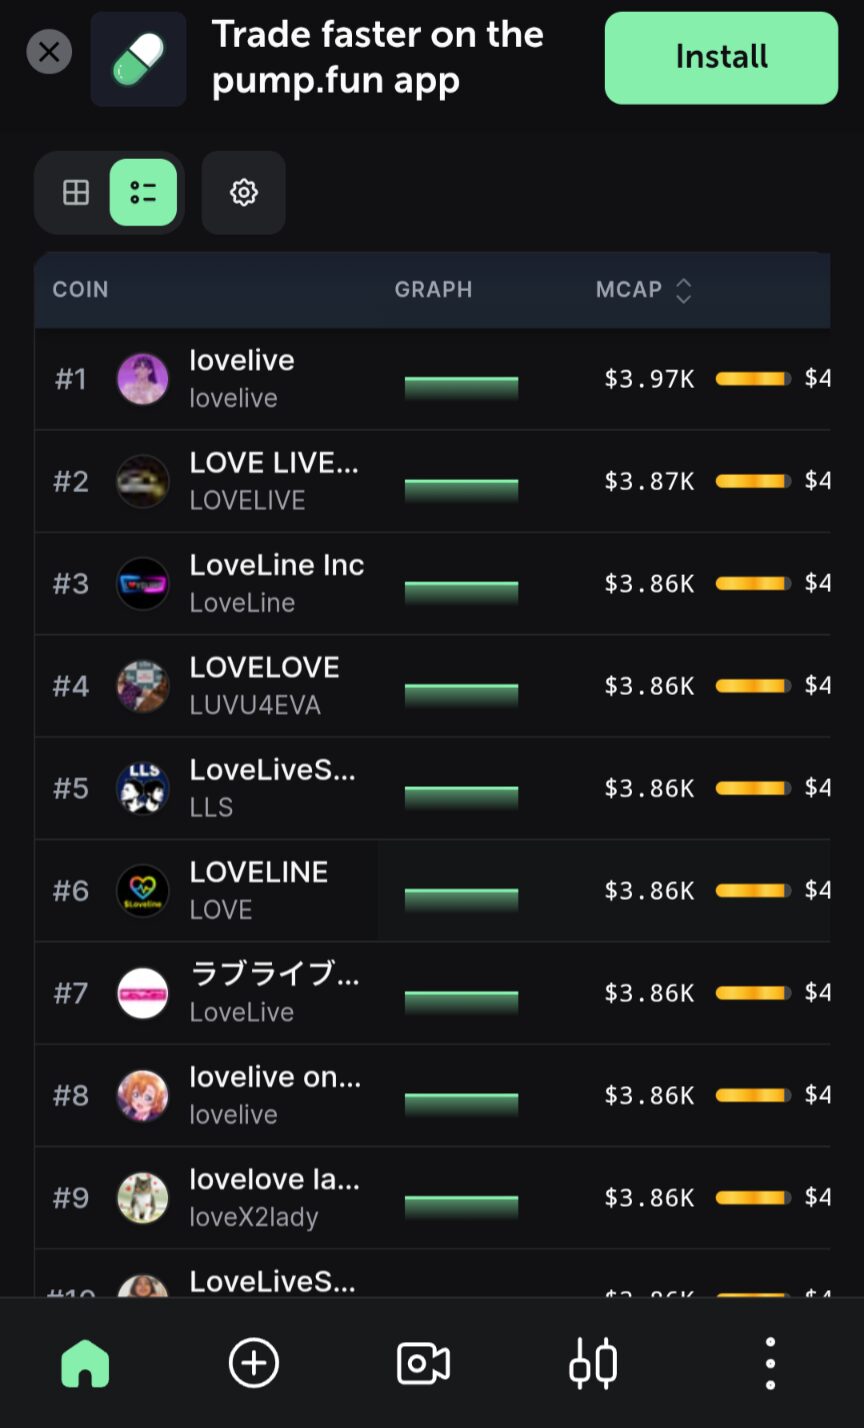
Task: Switch to list view layout
Action: pyautogui.click(x=143, y=192)
